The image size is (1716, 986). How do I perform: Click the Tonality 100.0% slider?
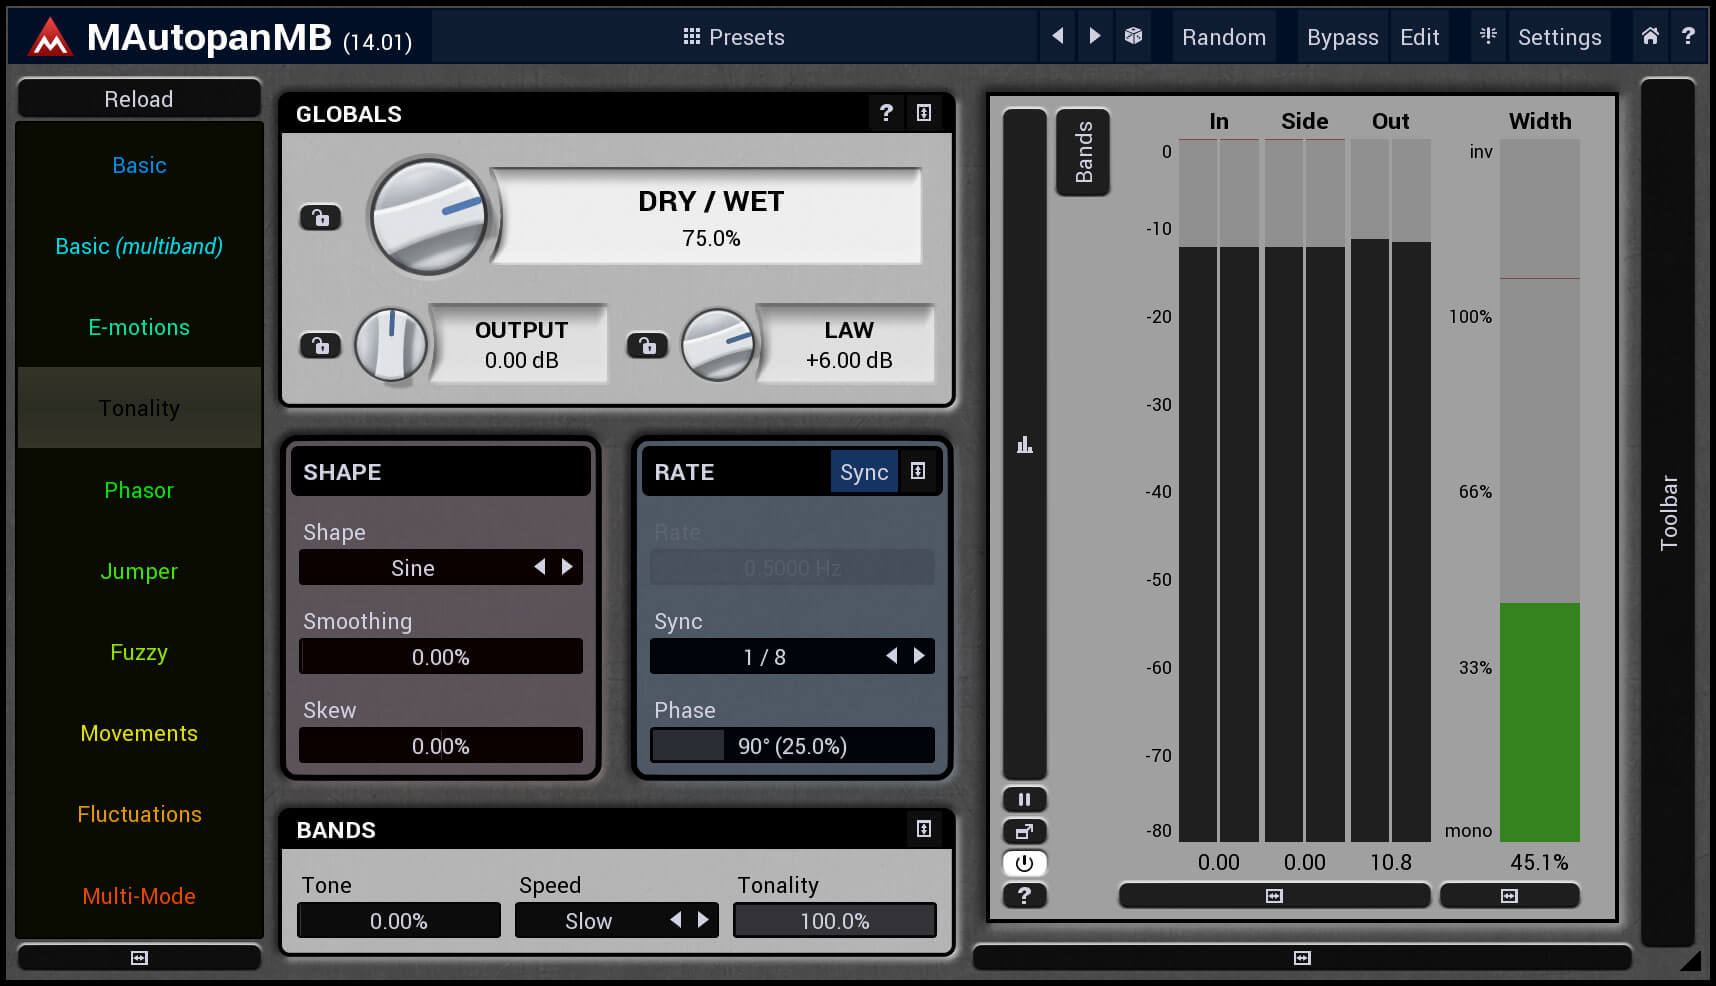coord(835,920)
